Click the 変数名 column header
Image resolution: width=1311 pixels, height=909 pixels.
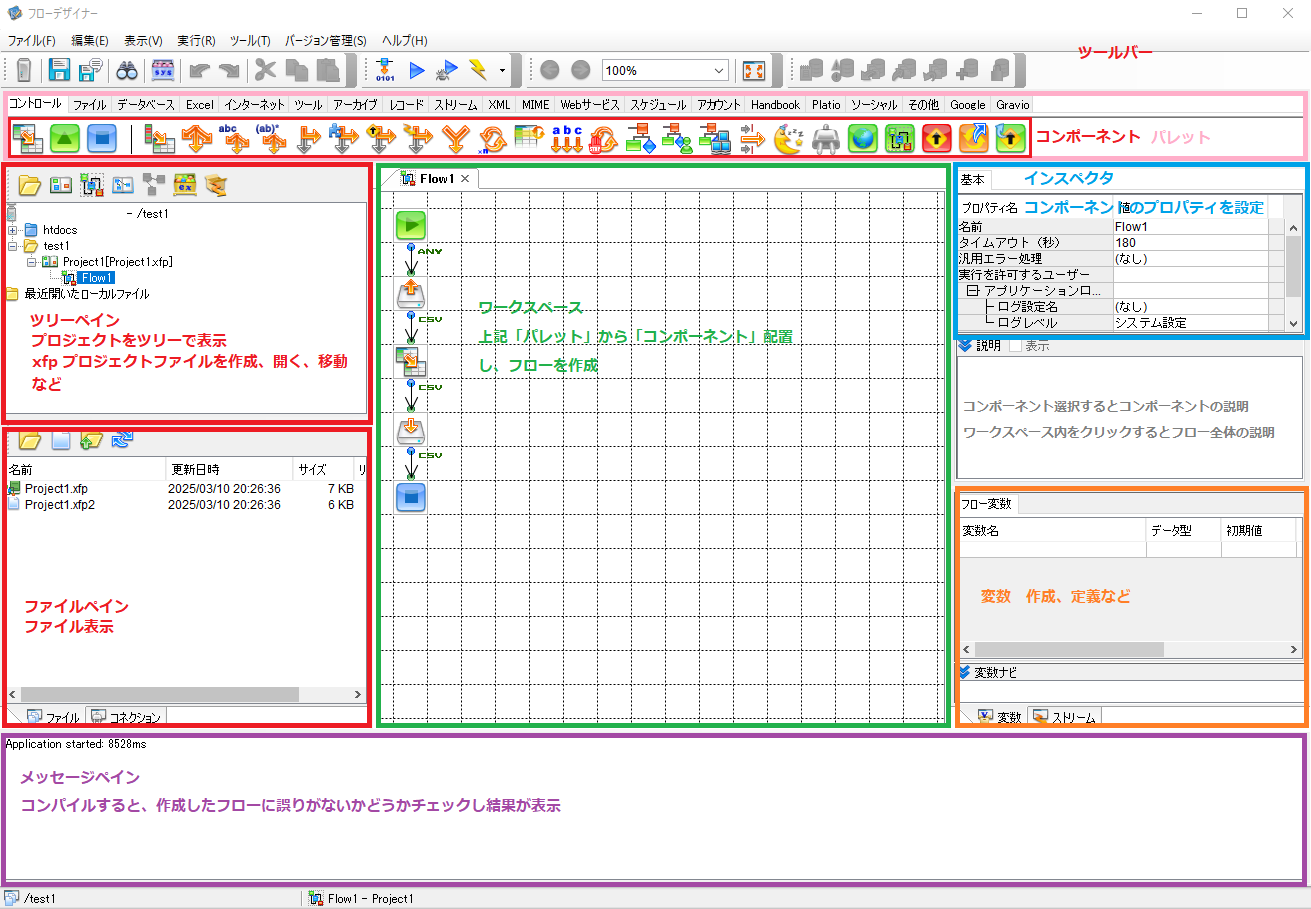coord(1052,530)
